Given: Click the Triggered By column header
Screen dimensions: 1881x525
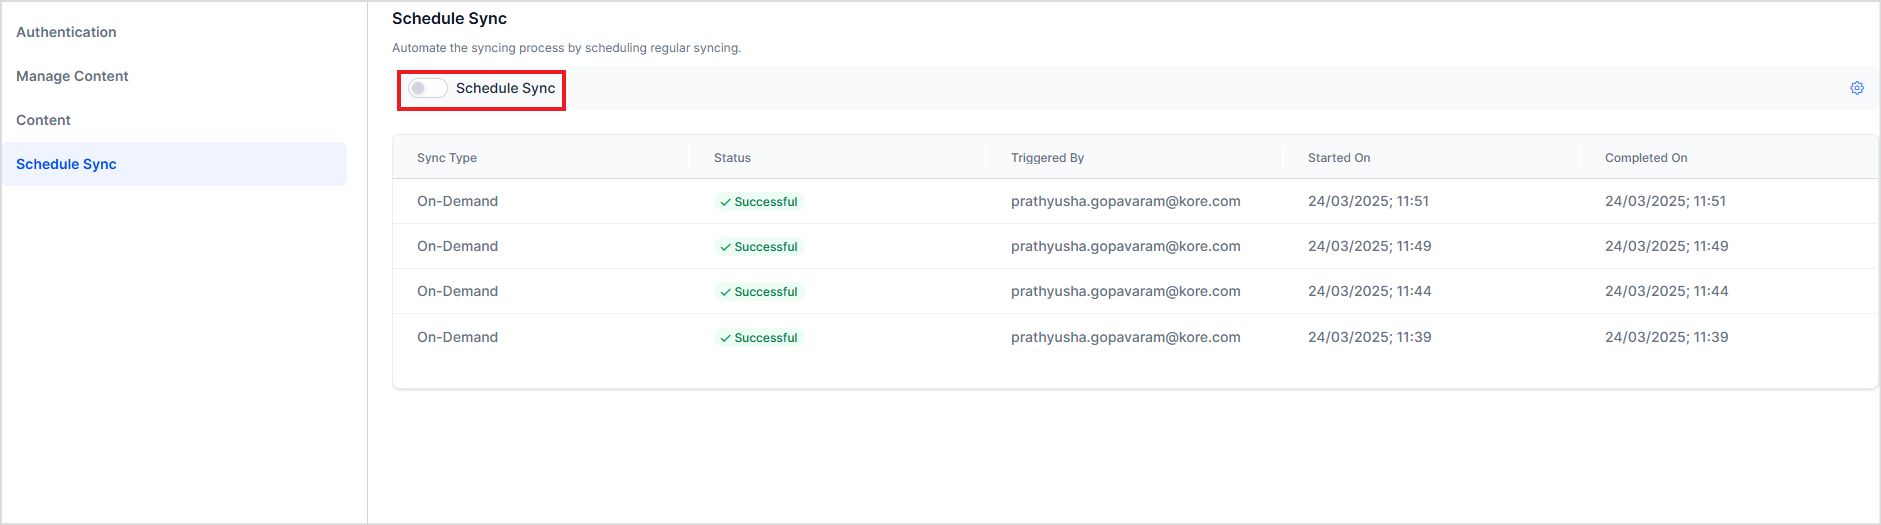Looking at the screenshot, I should [x=1047, y=158].
